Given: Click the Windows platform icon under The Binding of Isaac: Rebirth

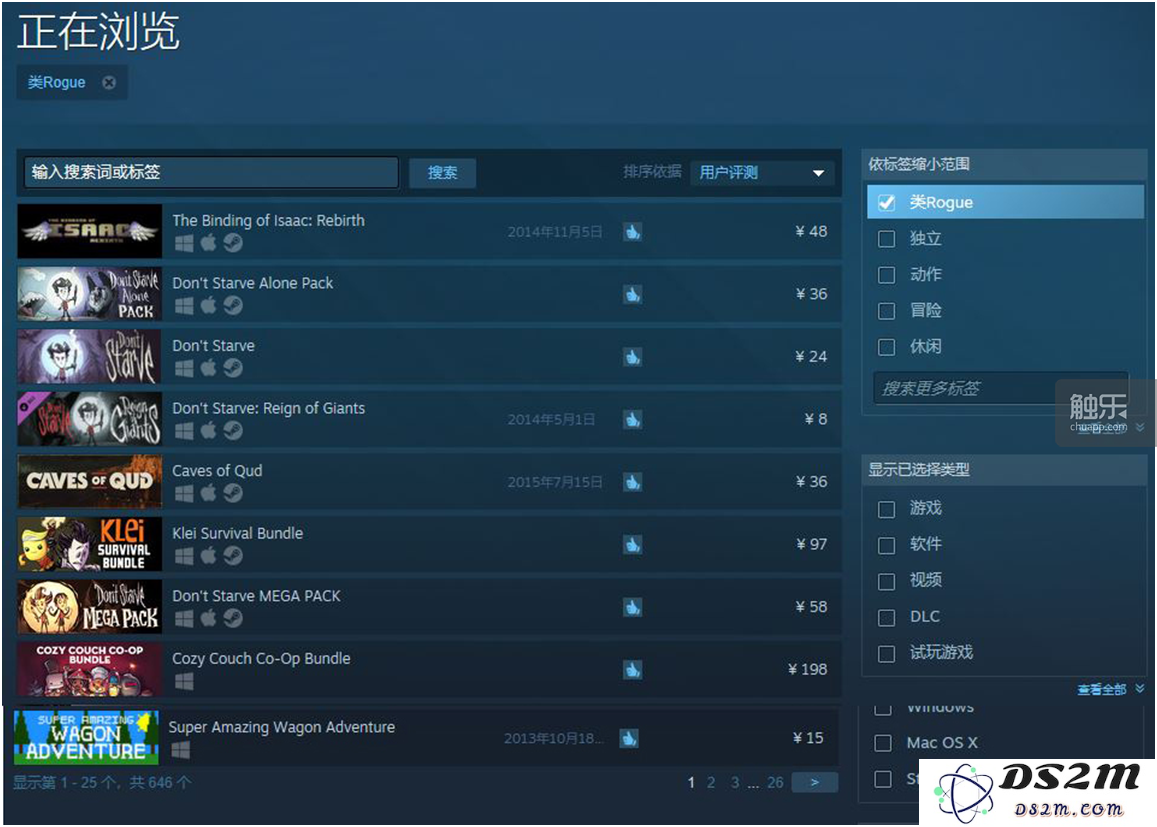Looking at the screenshot, I should 184,243.
